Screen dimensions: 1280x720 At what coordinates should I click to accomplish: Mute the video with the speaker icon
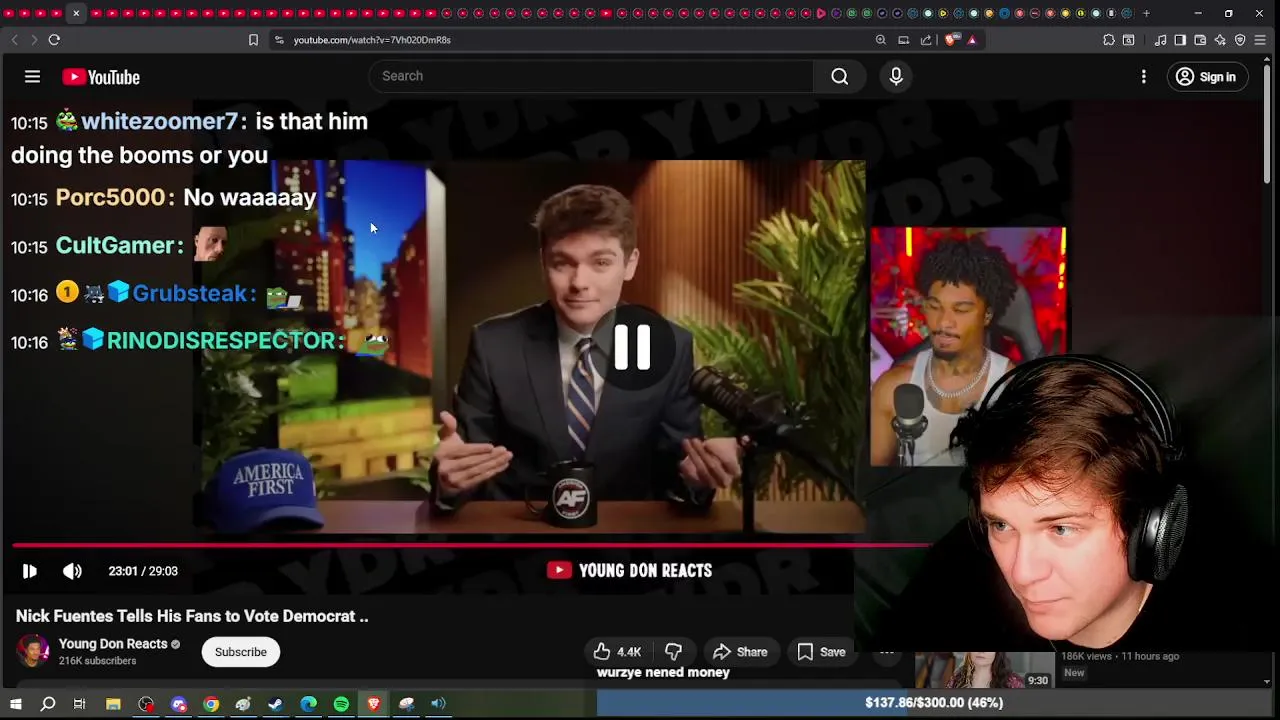72,571
